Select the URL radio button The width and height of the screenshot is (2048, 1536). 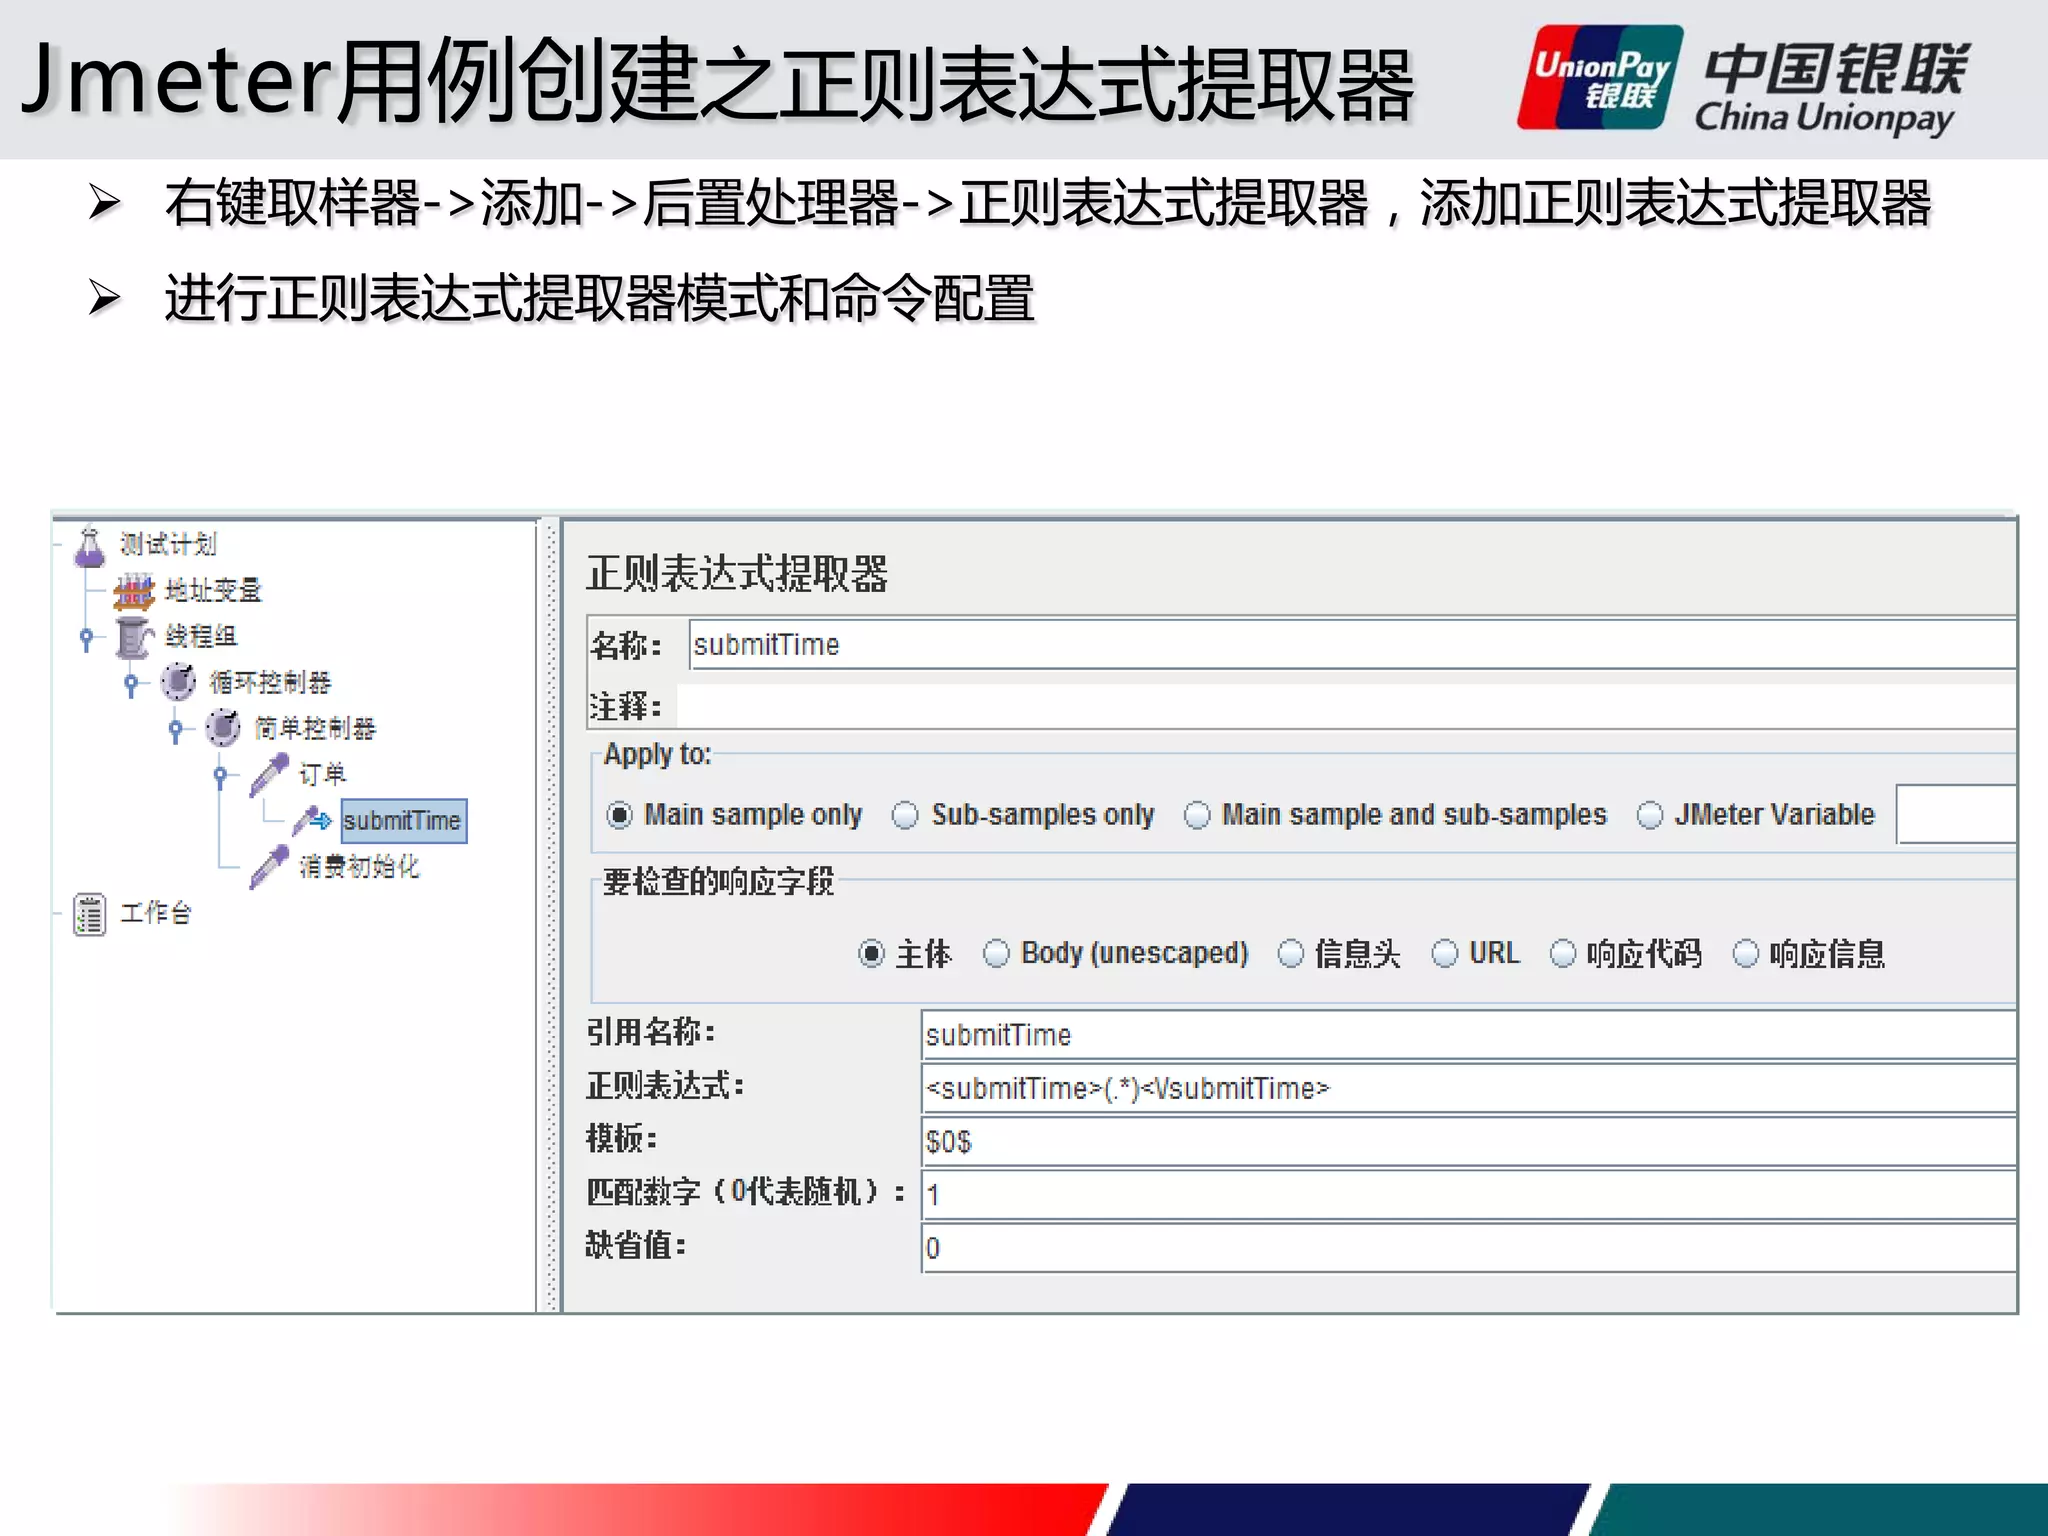[1445, 954]
